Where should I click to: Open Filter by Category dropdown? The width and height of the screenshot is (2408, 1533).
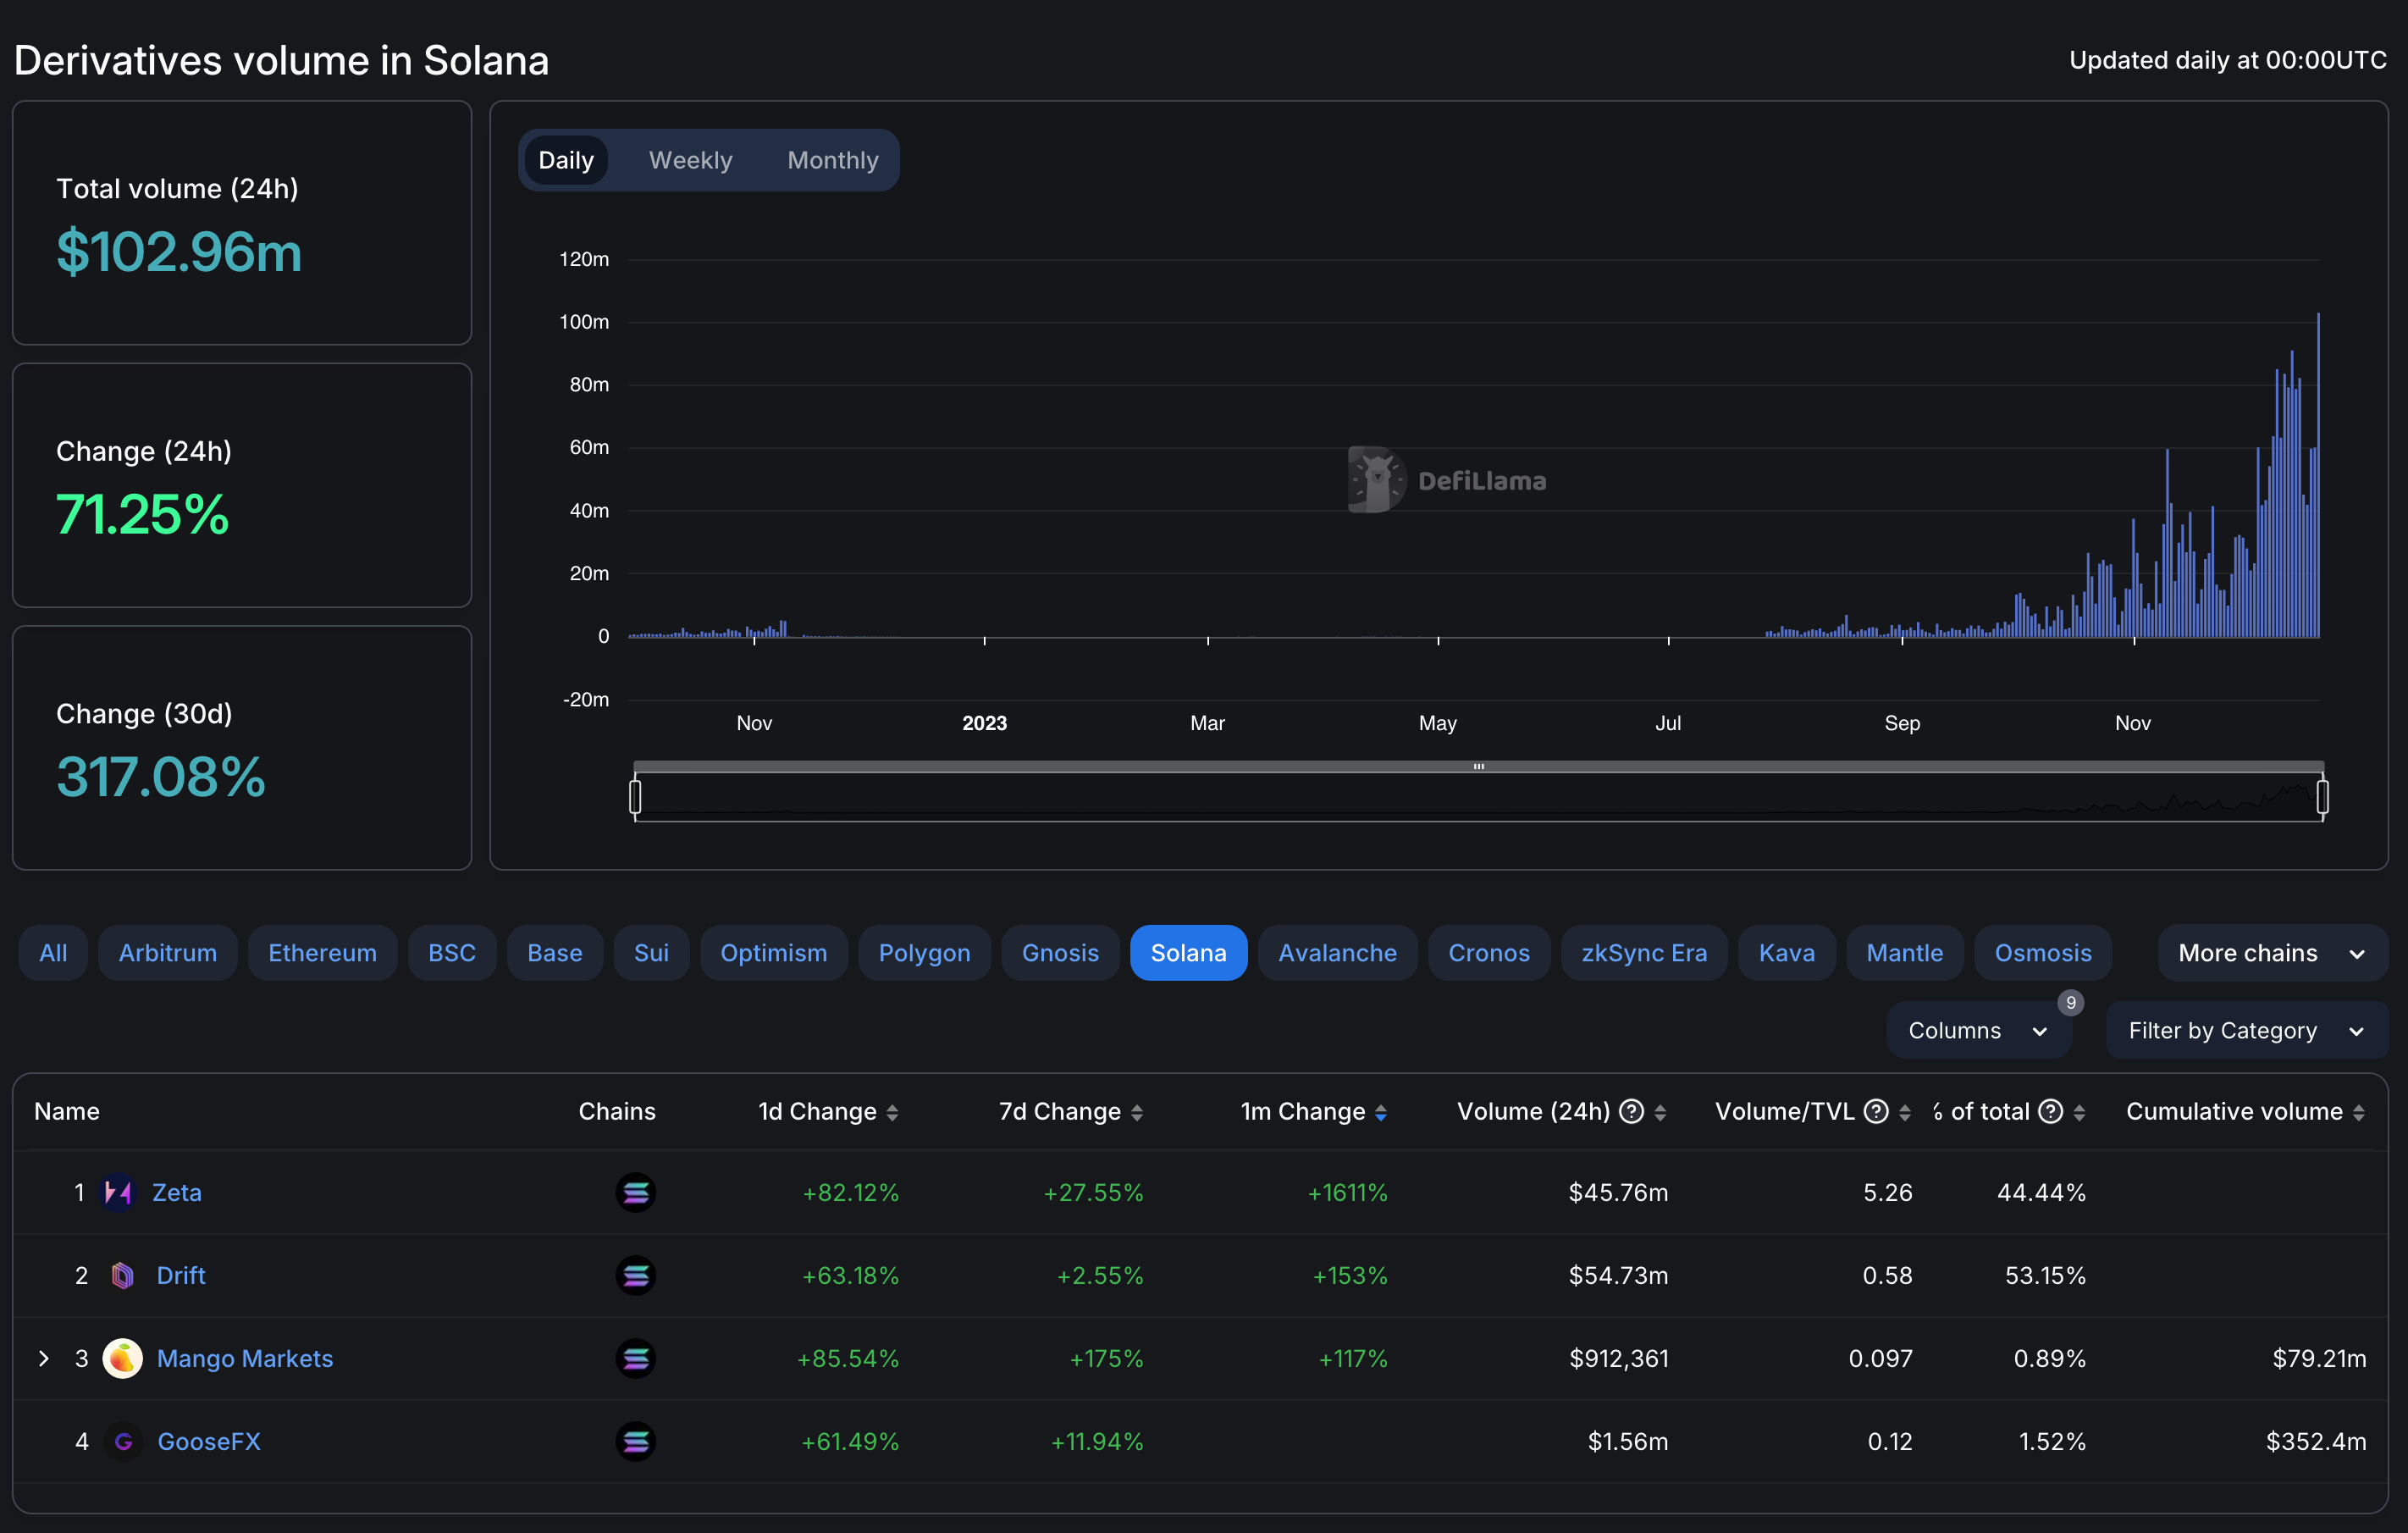click(2245, 1030)
